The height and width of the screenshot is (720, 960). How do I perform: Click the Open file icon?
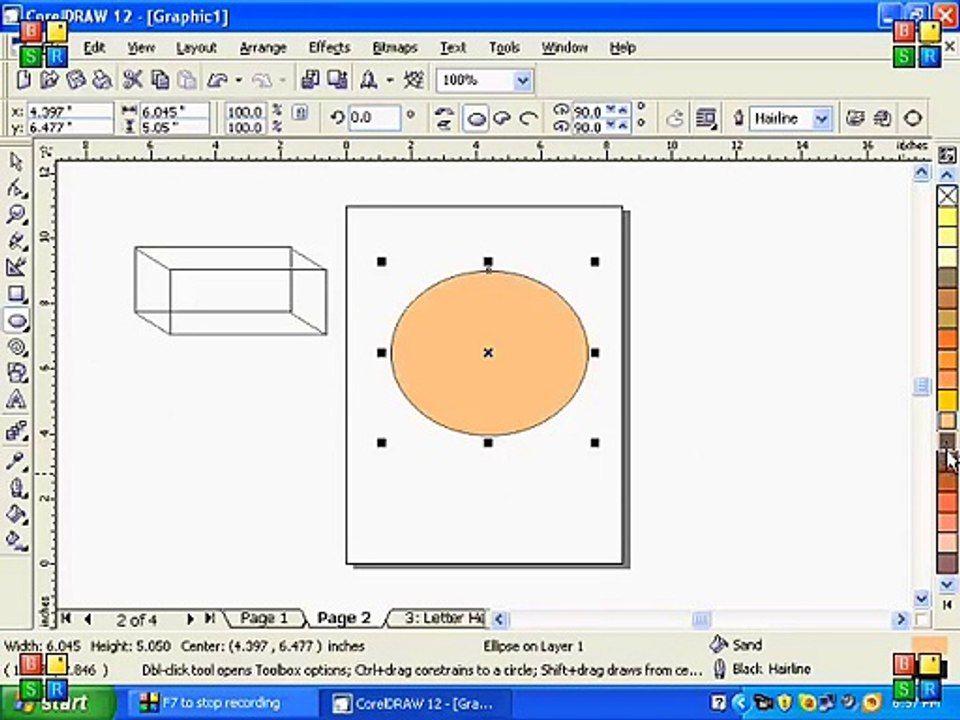(x=49, y=80)
